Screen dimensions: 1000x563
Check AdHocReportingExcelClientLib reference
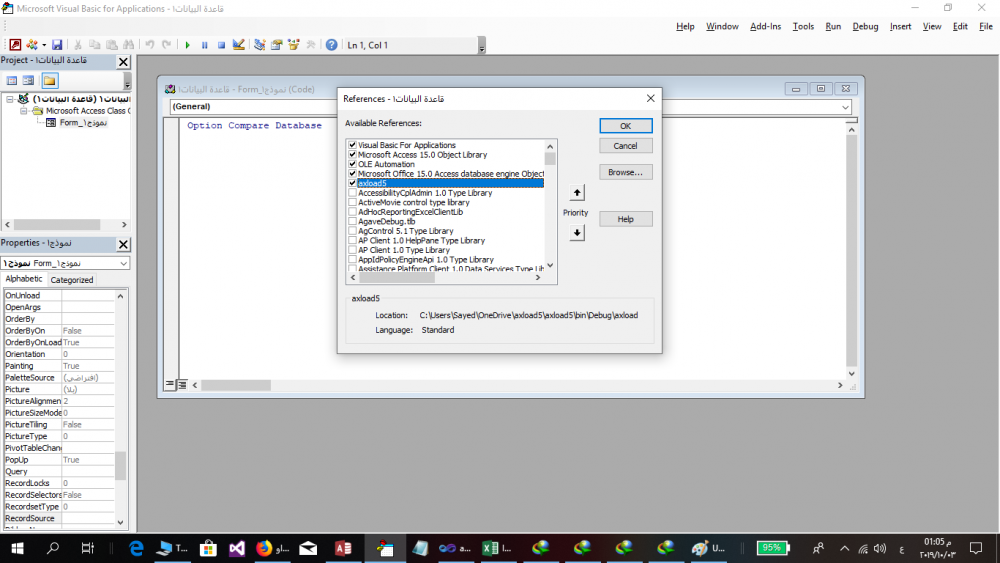353,212
